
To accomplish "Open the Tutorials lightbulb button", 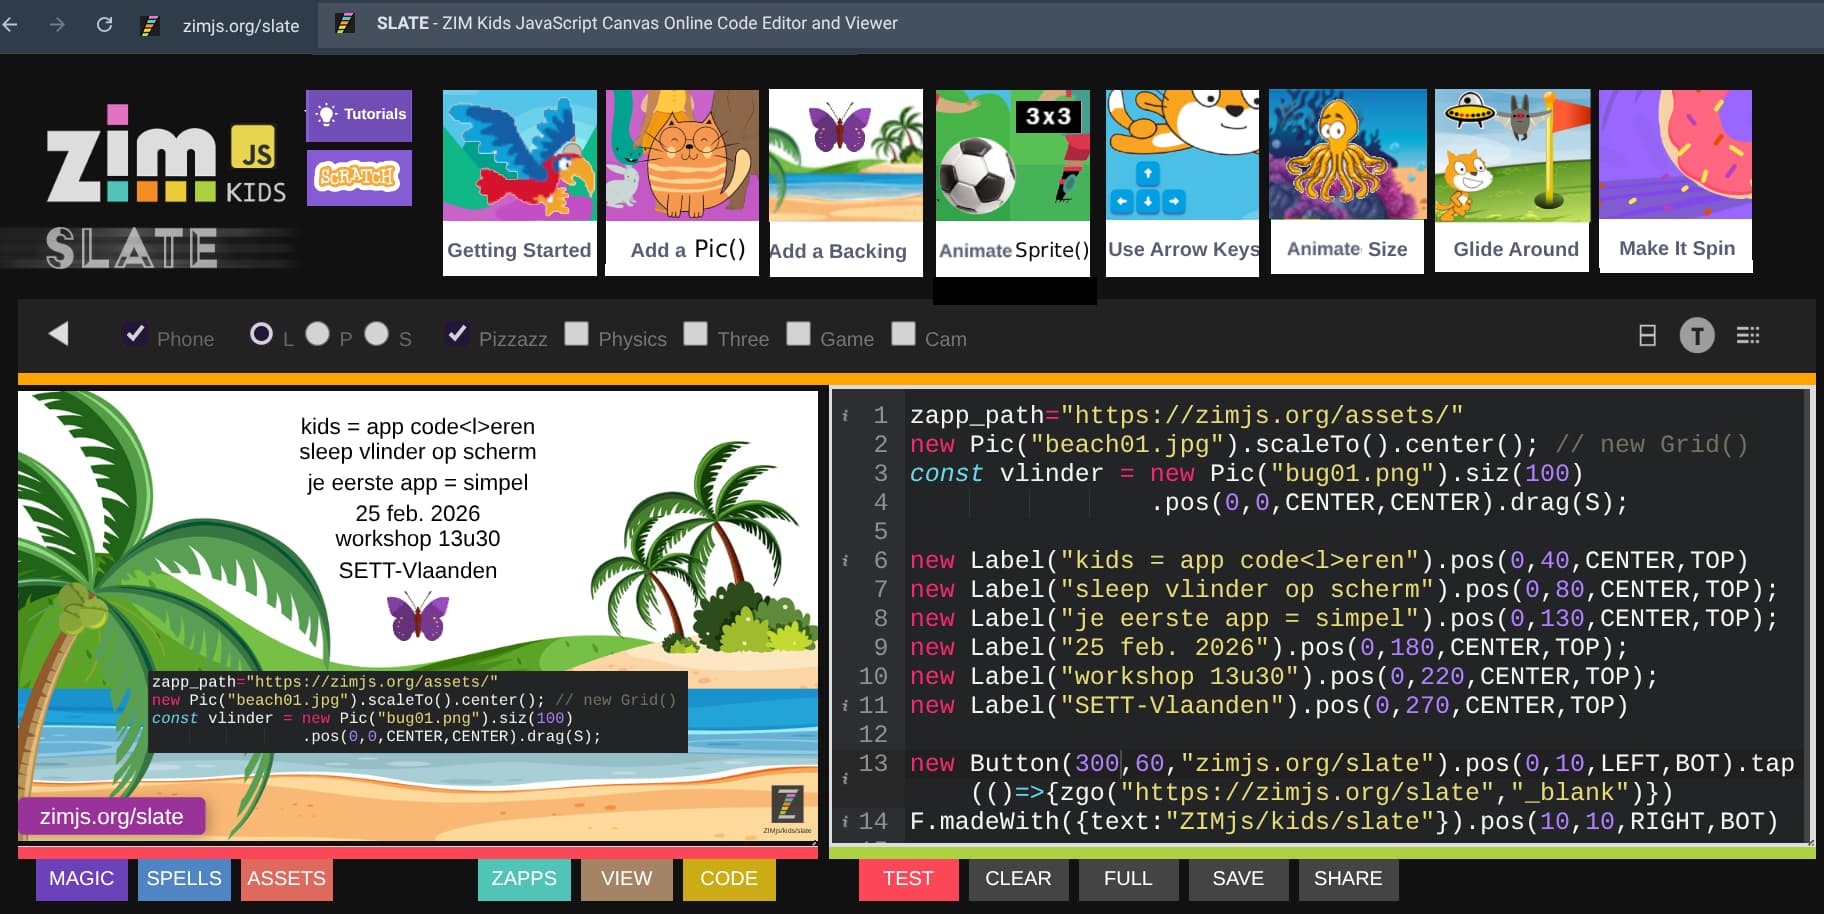I will pos(359,115).
